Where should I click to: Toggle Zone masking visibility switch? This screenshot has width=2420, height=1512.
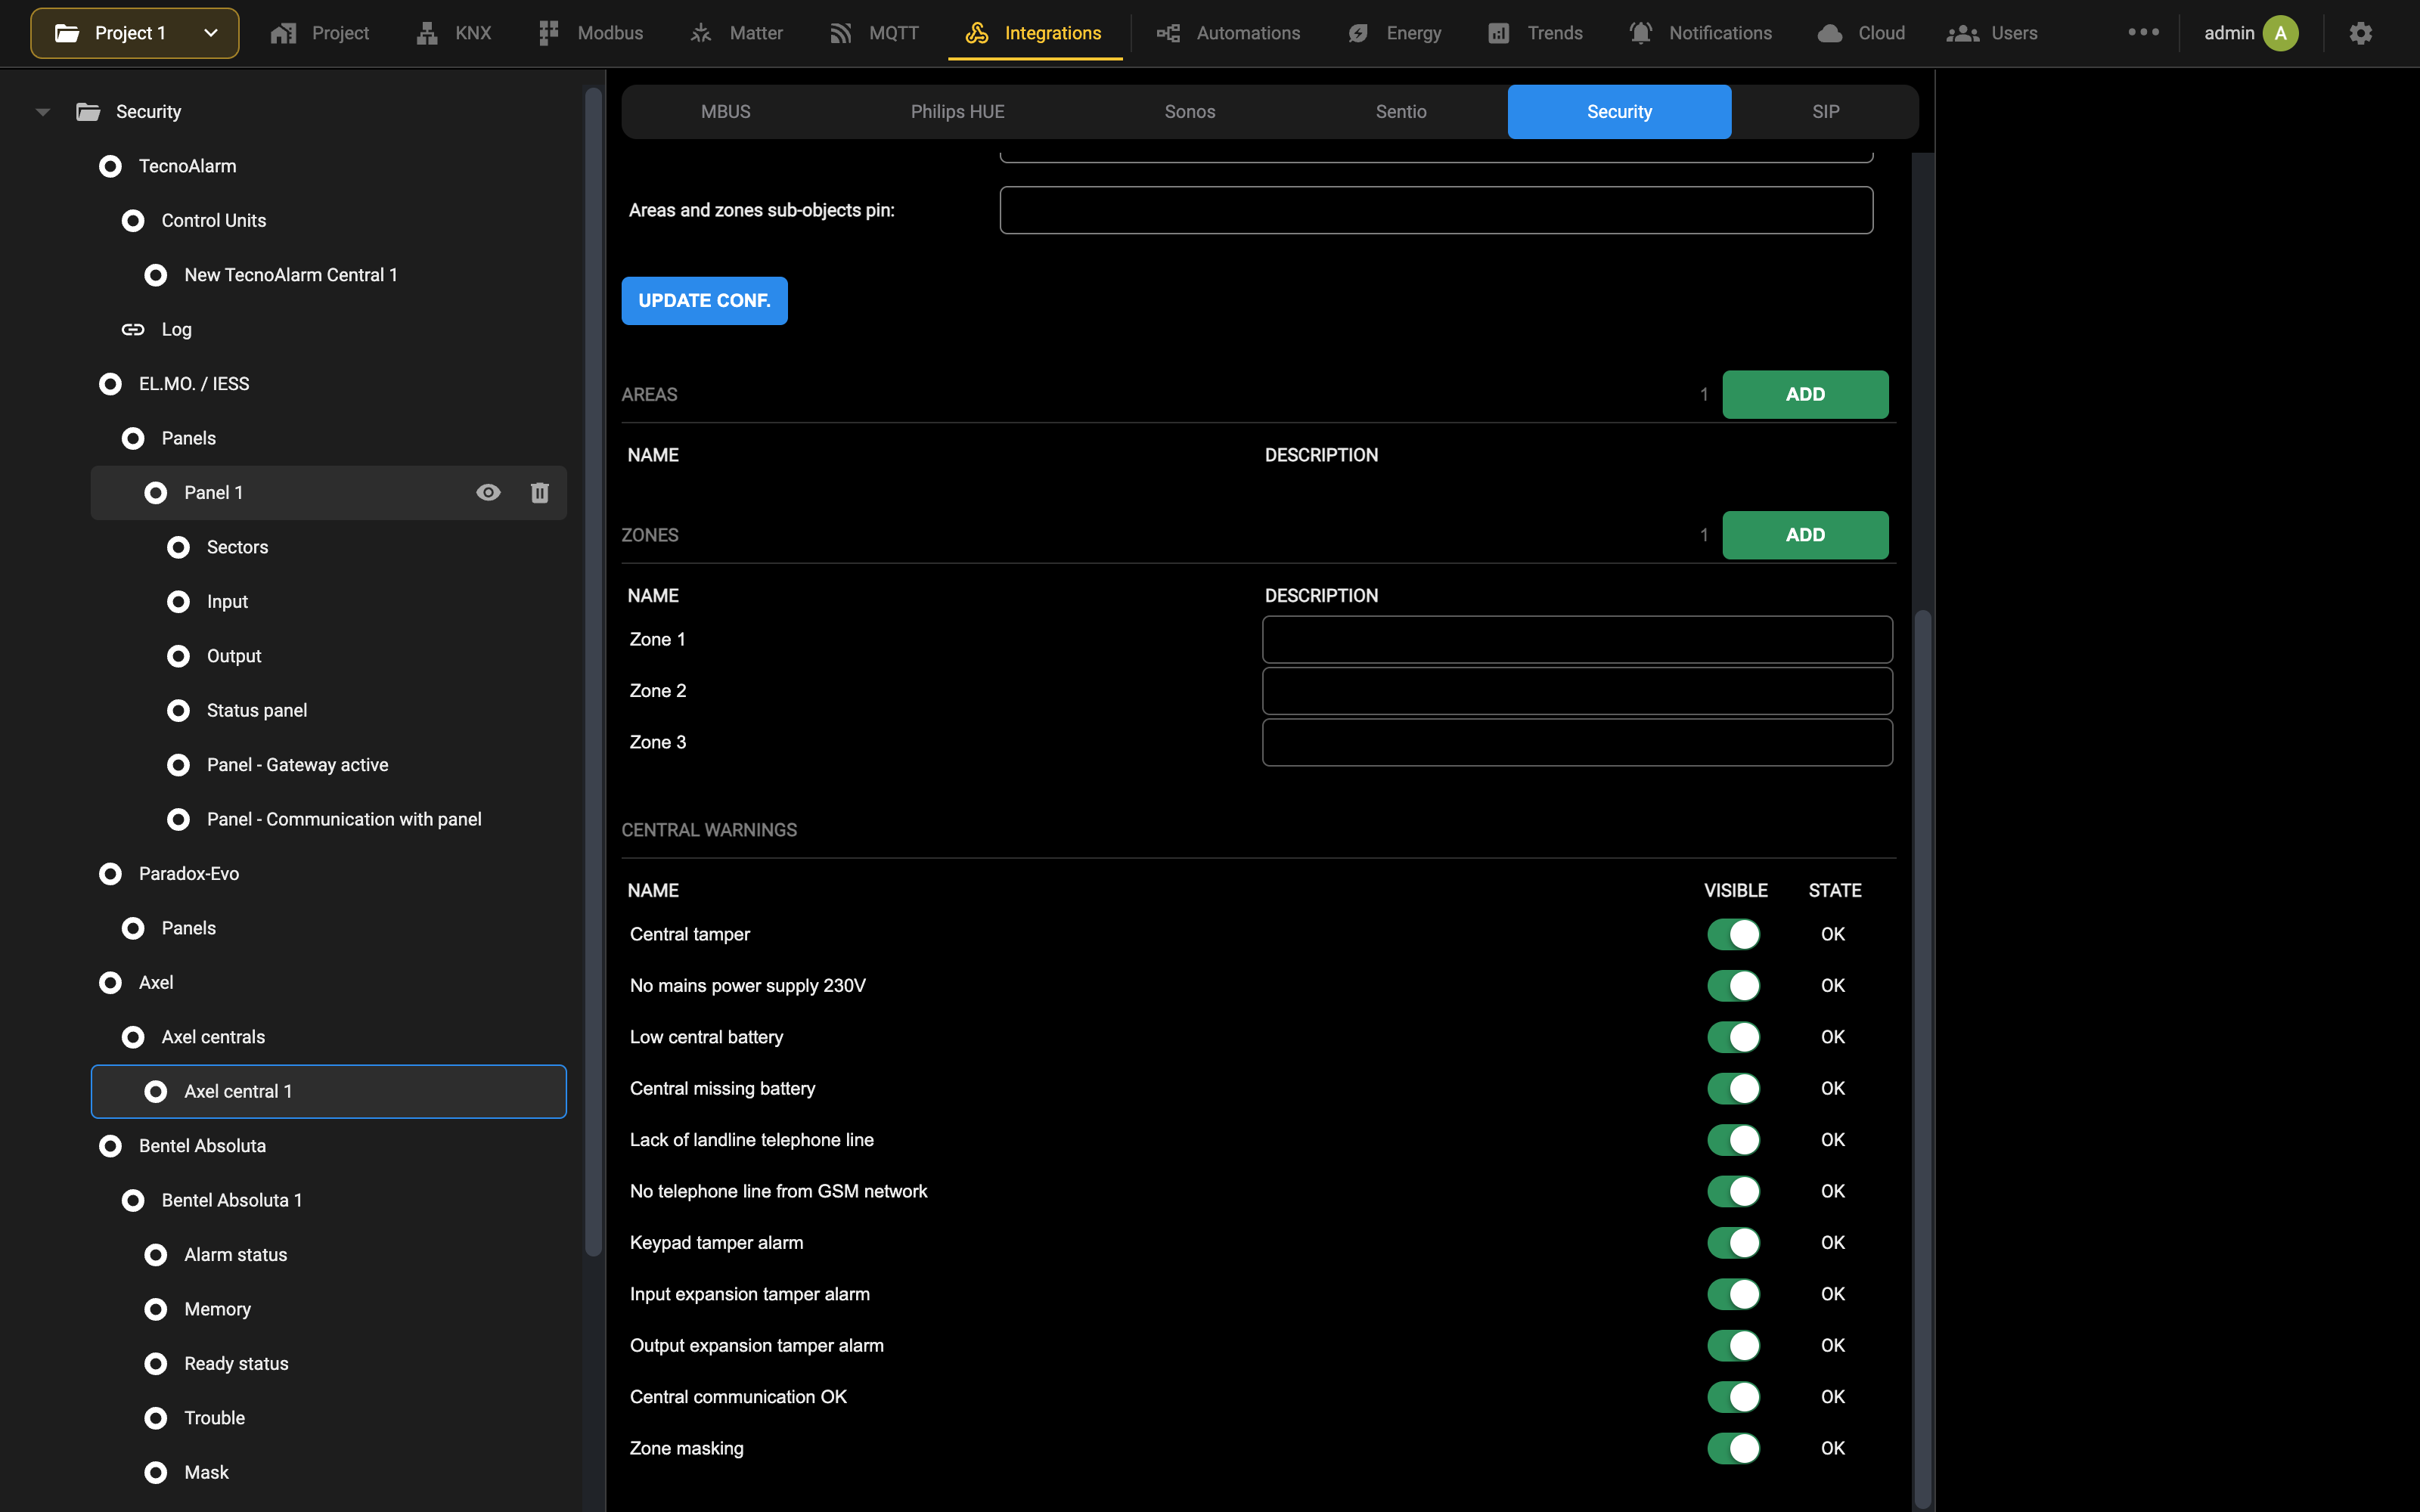click(x=1734, y=1448)
